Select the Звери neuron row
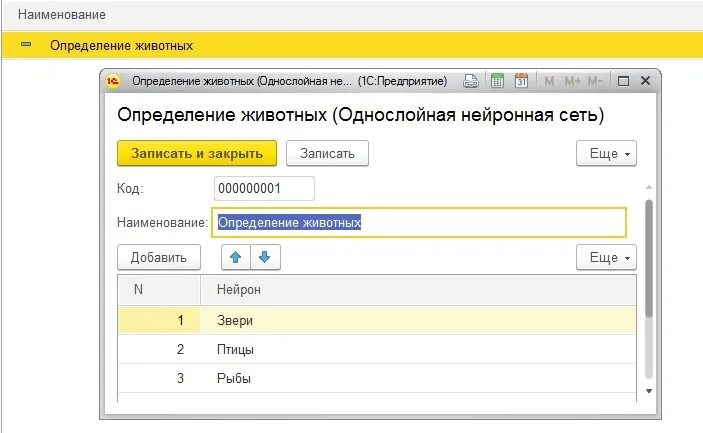This screenshot has height=433, width=703. coord(377,320)
